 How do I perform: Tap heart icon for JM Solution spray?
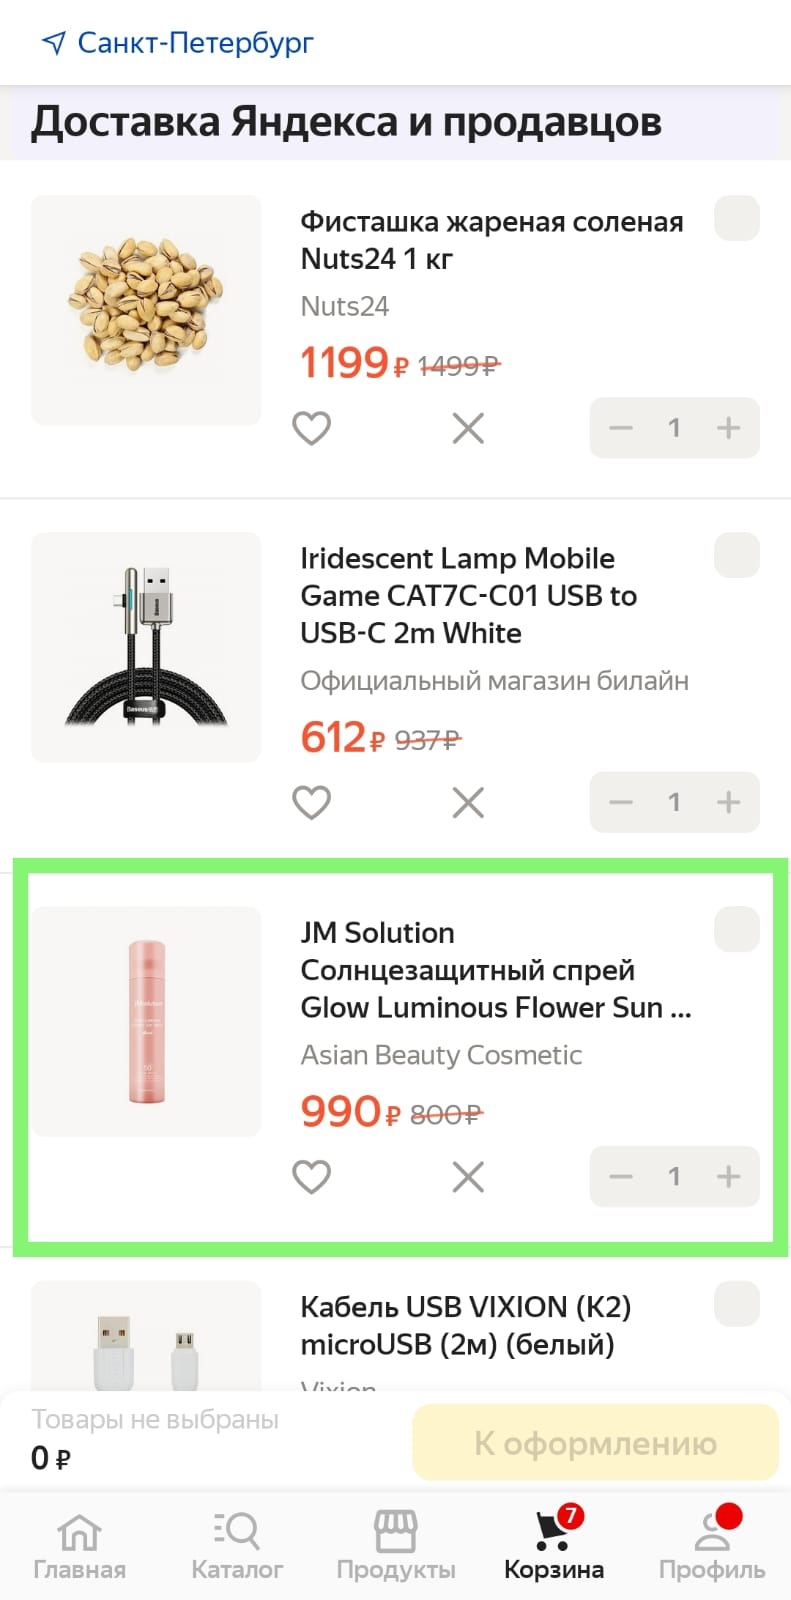point(311,1177)
